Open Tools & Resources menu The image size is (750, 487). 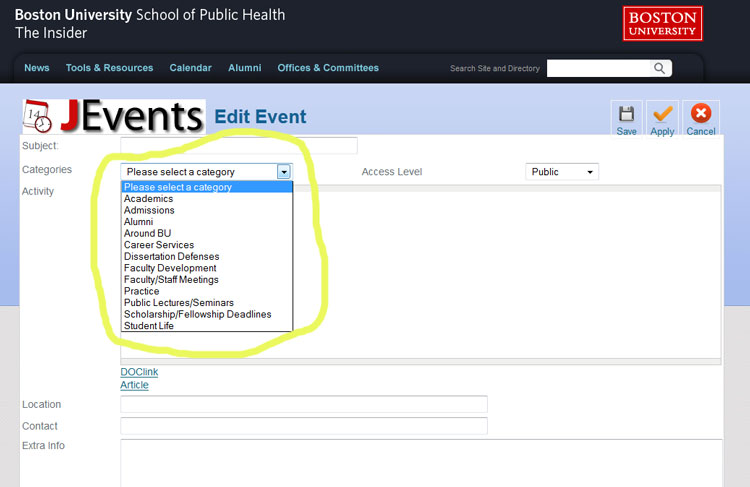110,68
